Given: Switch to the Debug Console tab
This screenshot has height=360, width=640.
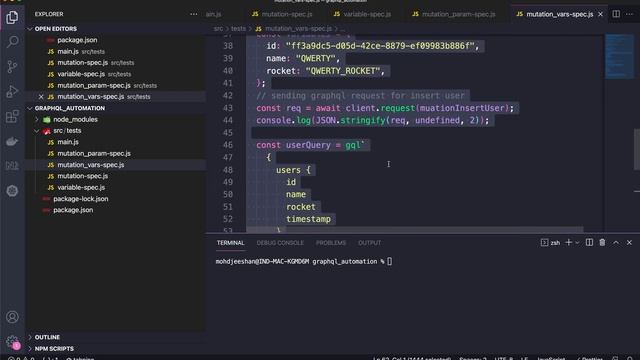Looking at the screenshot, I should coord(280,242).
